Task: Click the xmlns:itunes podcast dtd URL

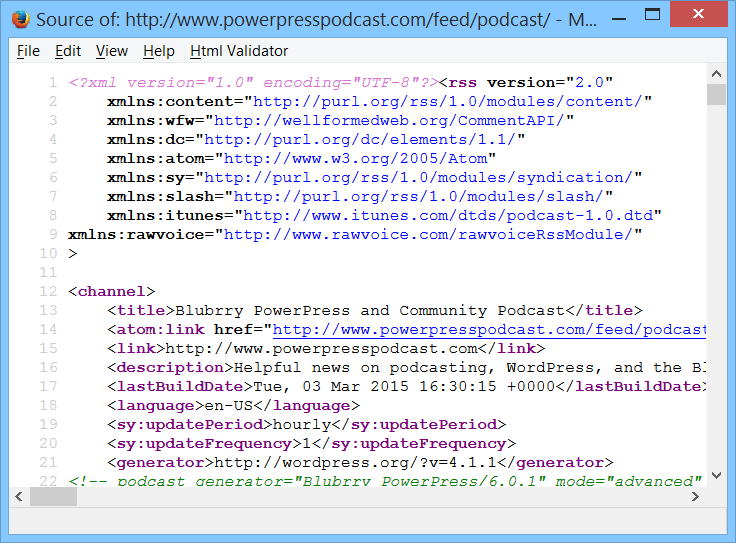Action: (448, 215)
